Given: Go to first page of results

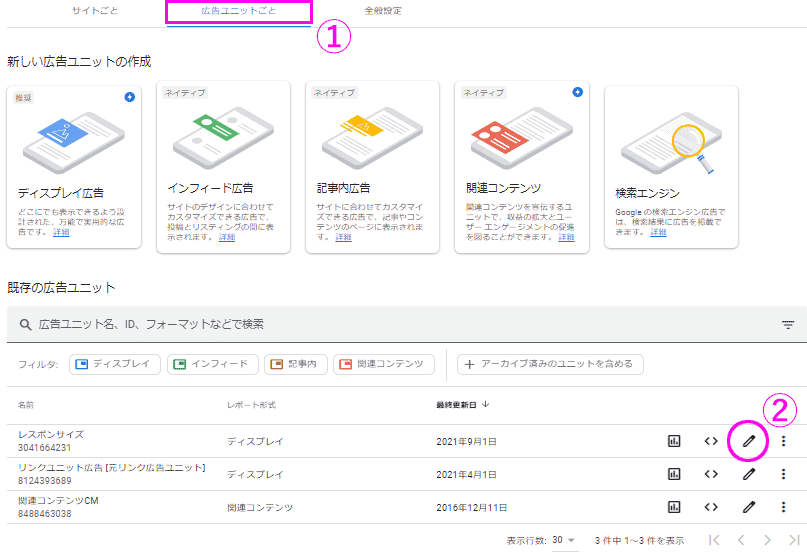Looking at the screenshot, I should point(714,540).
